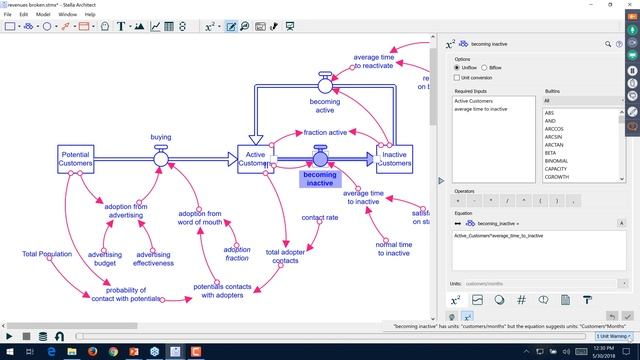
Task: Click the search icon in becoming inactive panel
Action: [608, 44]
